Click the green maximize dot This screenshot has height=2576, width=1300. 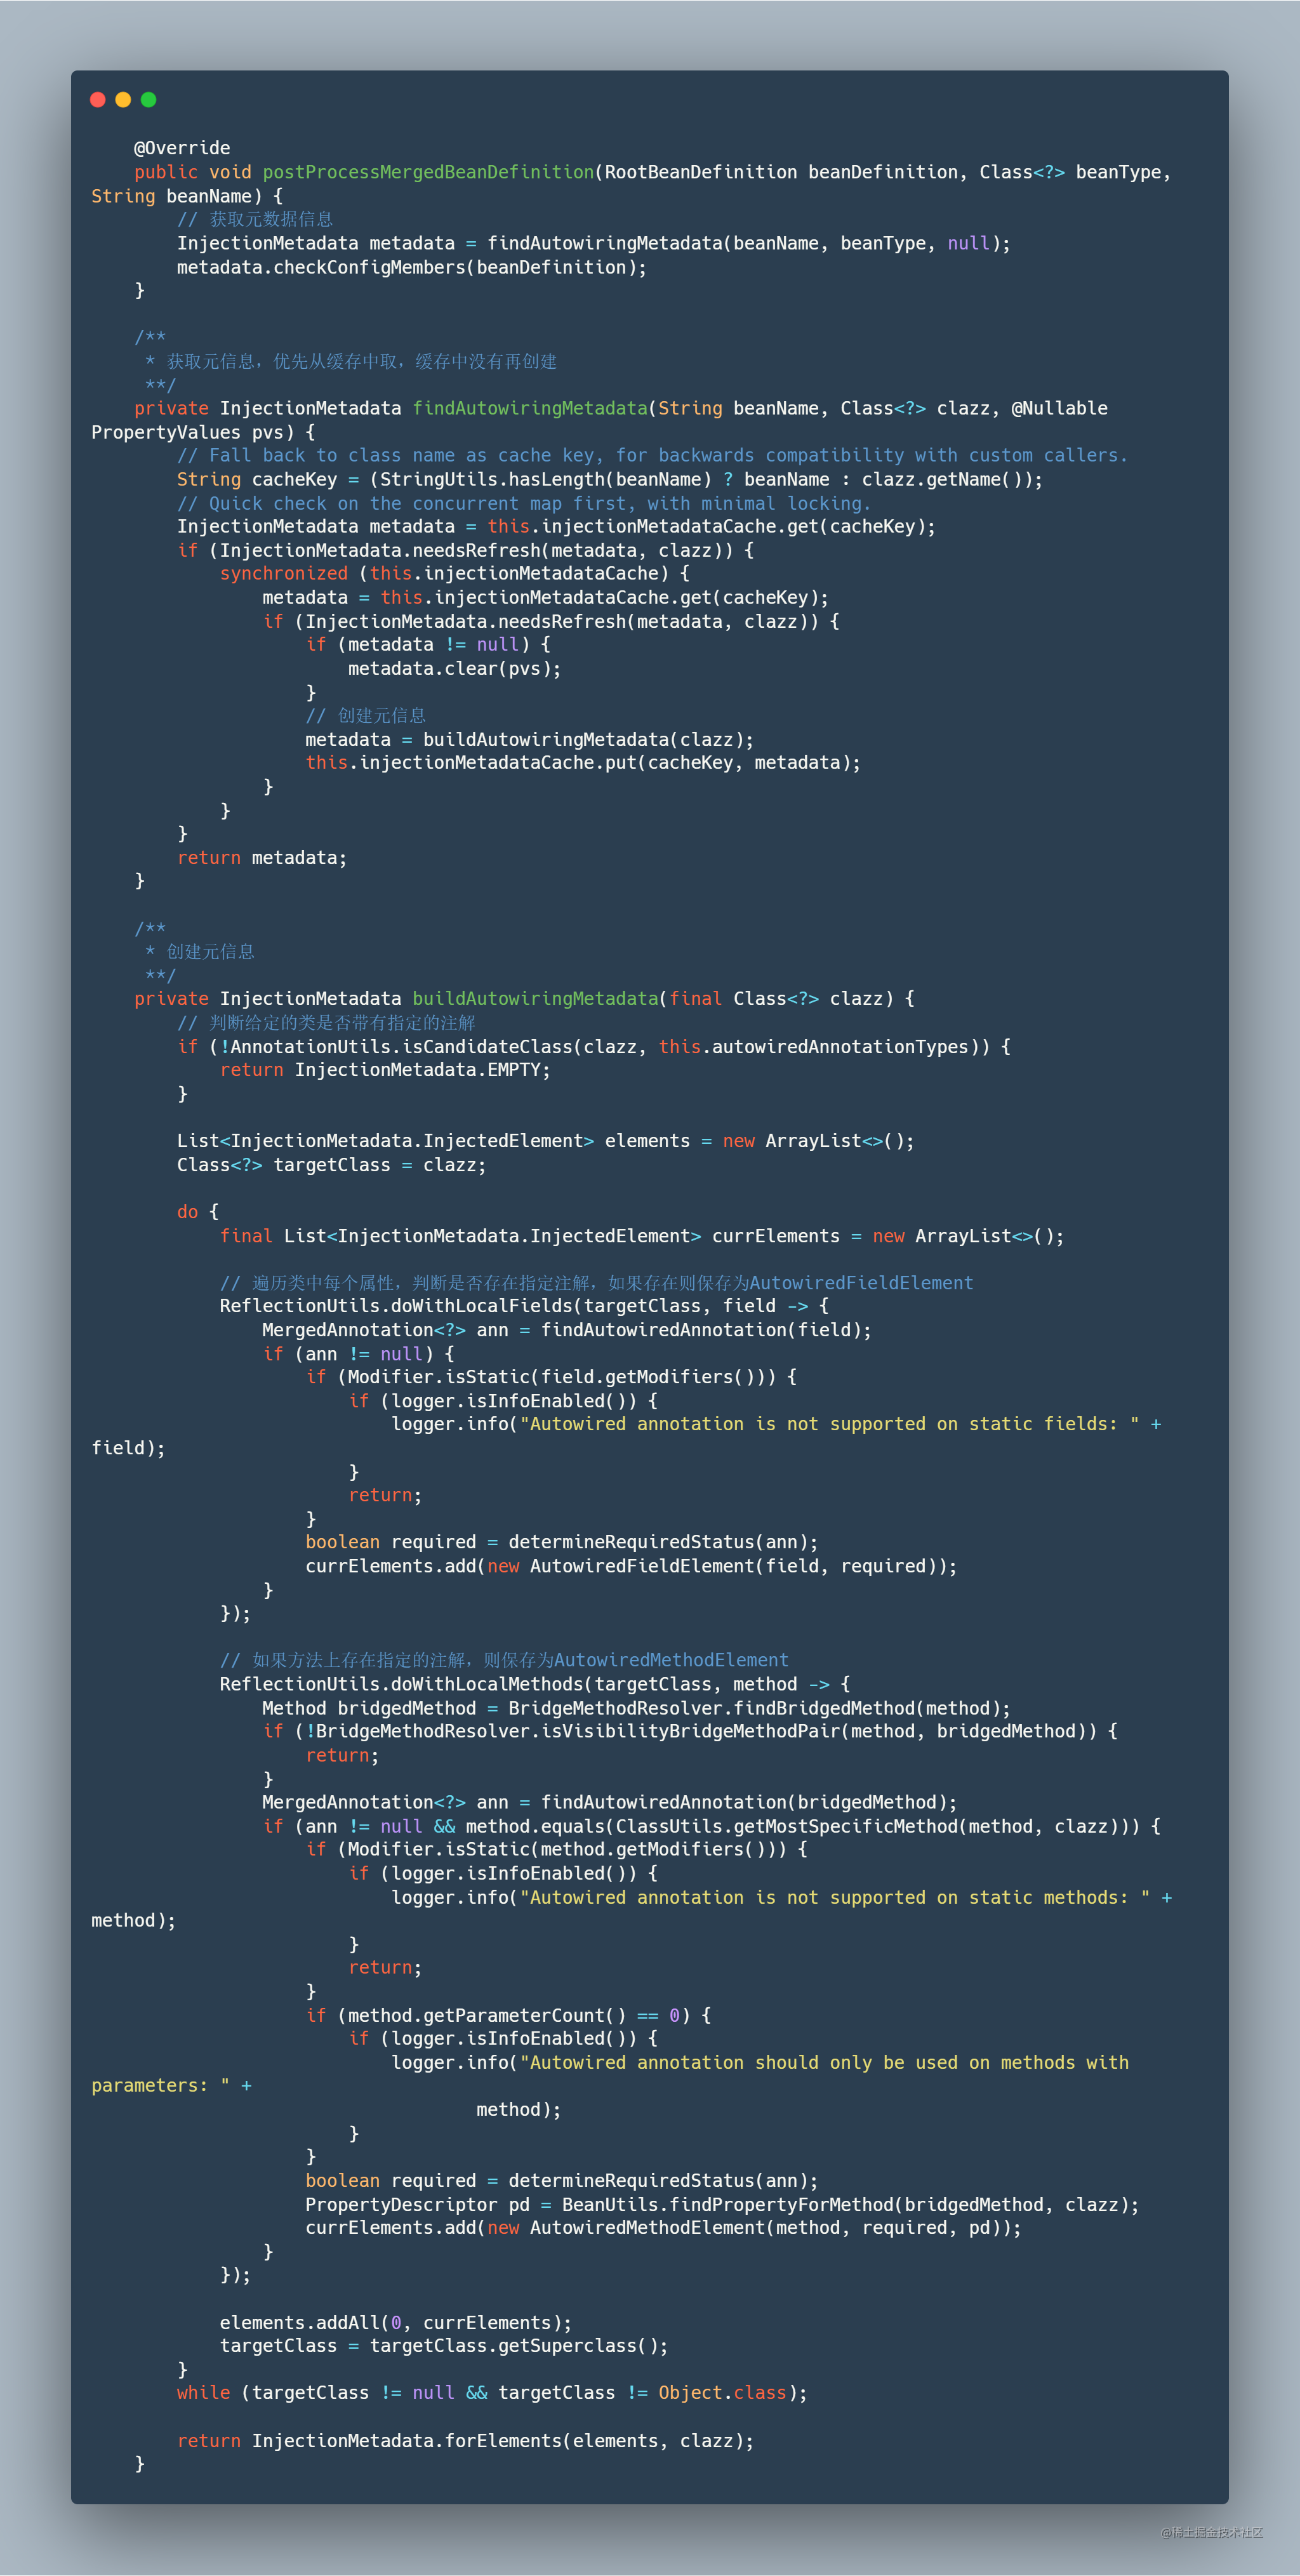point(149,99)
